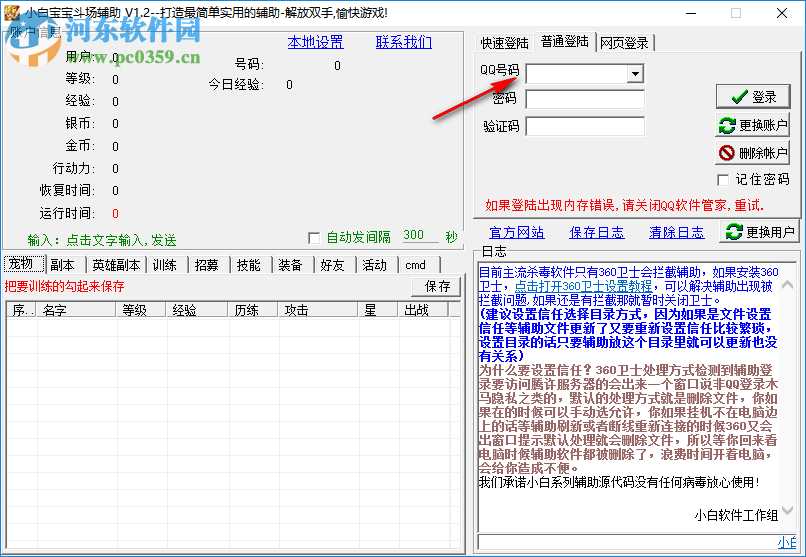Click 星 column header

point(378,310)
